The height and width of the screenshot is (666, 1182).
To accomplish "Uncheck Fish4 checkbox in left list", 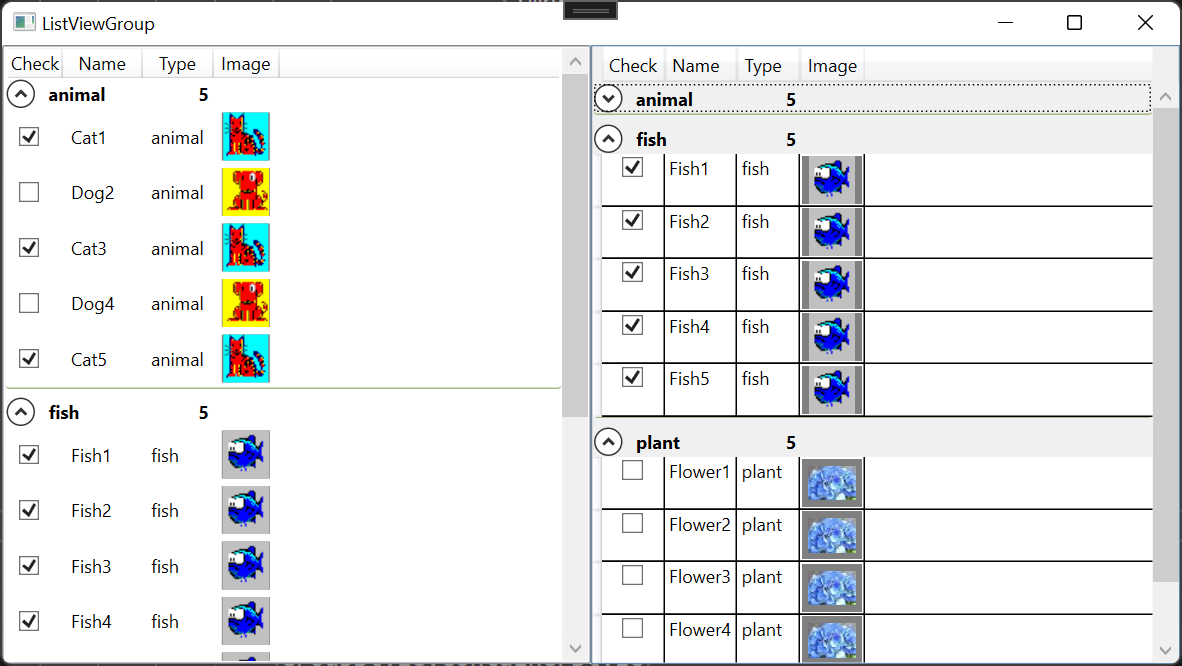I will click(29, 621).
